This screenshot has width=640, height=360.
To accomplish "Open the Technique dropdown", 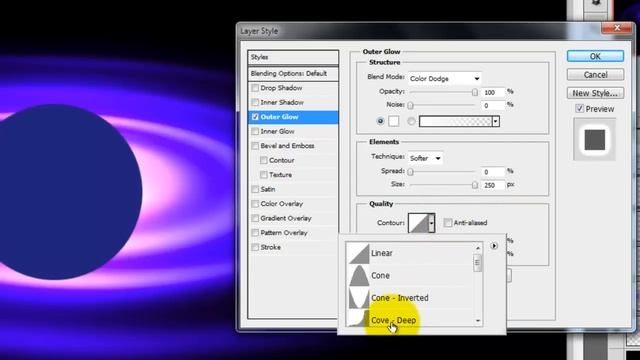I will click(425, 158).
